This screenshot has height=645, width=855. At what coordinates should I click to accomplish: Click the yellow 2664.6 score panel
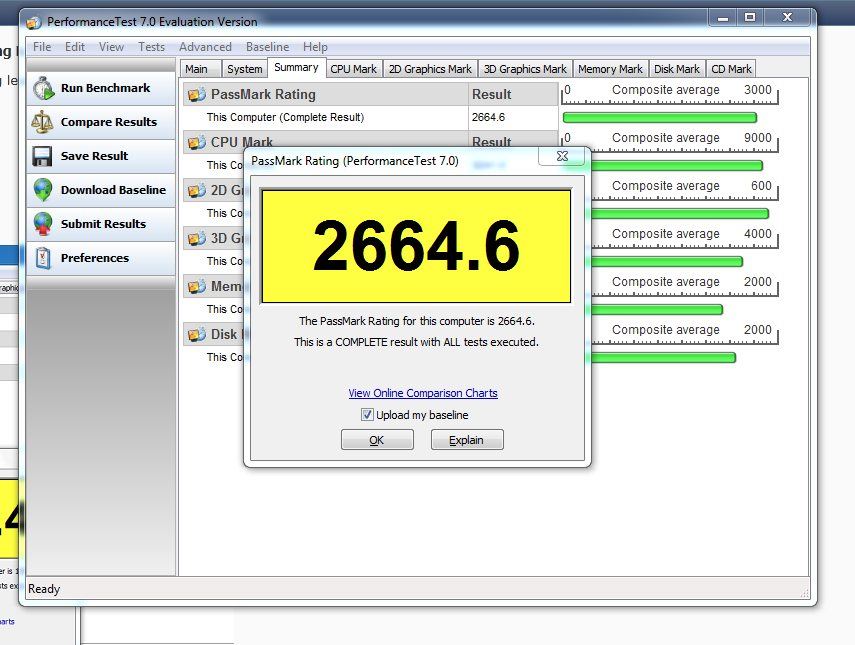pyautogui.click(x=416, y=246)
